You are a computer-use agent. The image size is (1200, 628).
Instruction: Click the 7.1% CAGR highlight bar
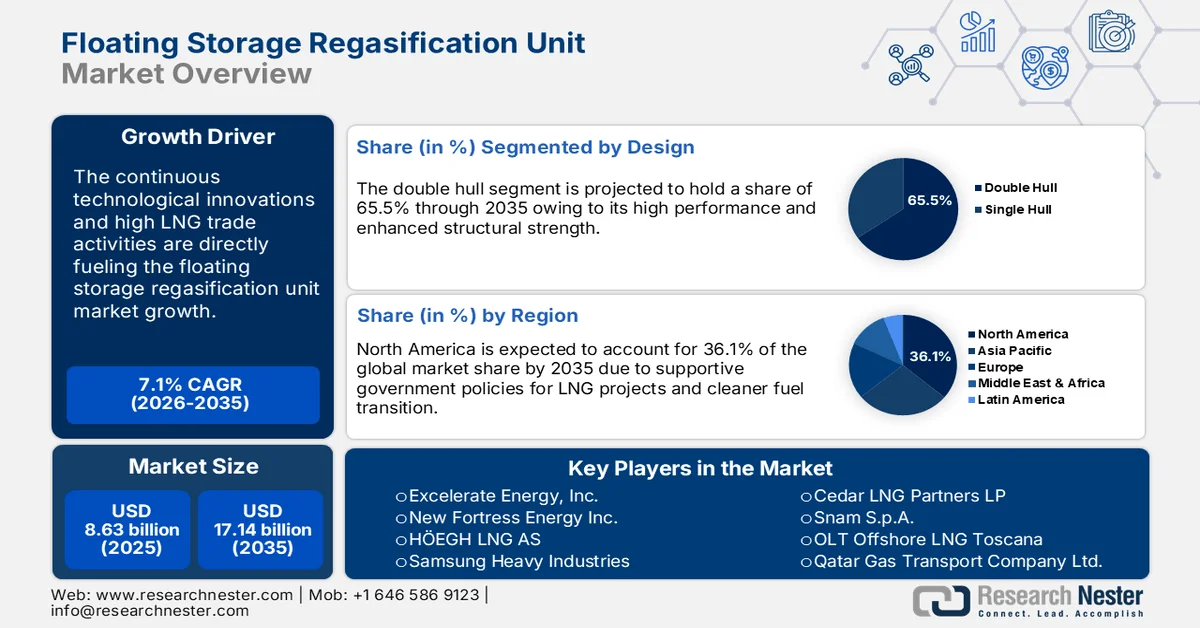pos(192,395)
